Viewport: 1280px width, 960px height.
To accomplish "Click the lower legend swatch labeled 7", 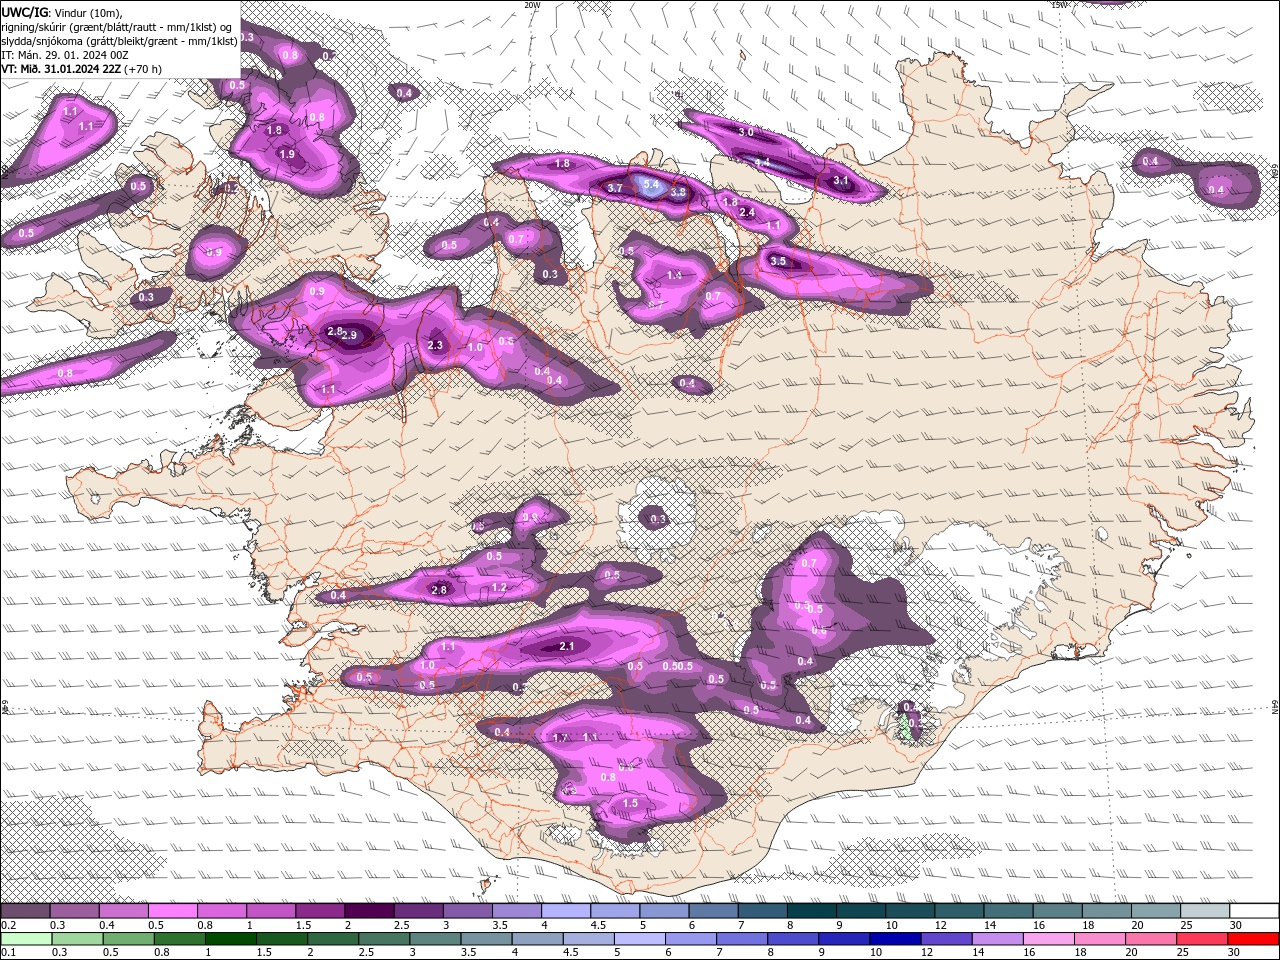I will (742, 939).
